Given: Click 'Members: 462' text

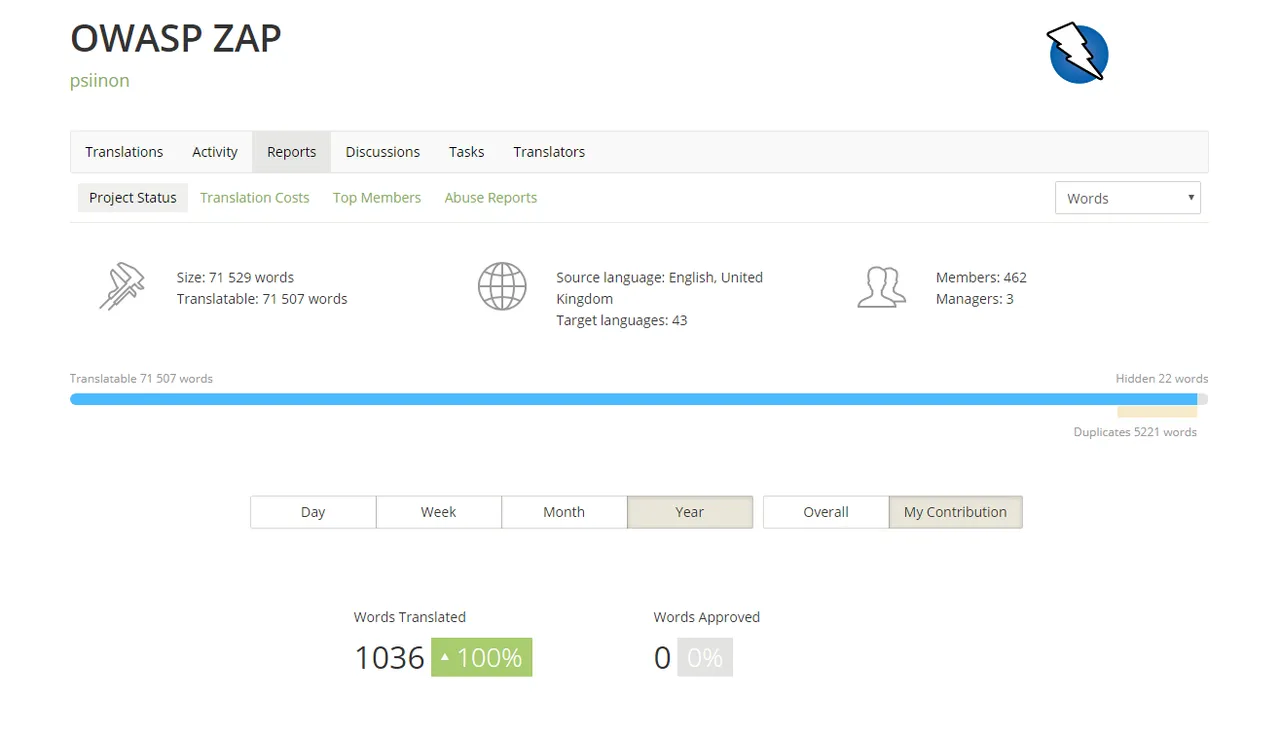Looking at the screenshot, I should tap(981, 277).
